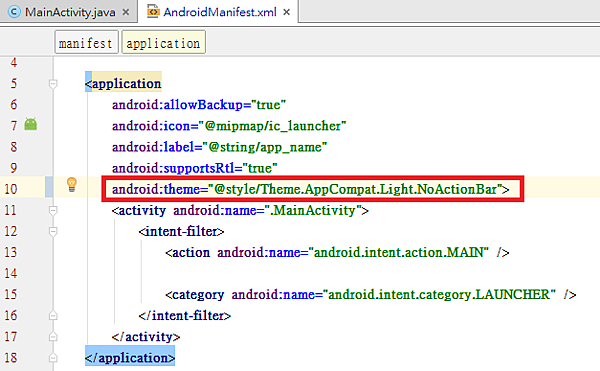Click the fold end marker on line 17
Screen dimensions: 600x371
pyautogui.click(x=53, y=337)
